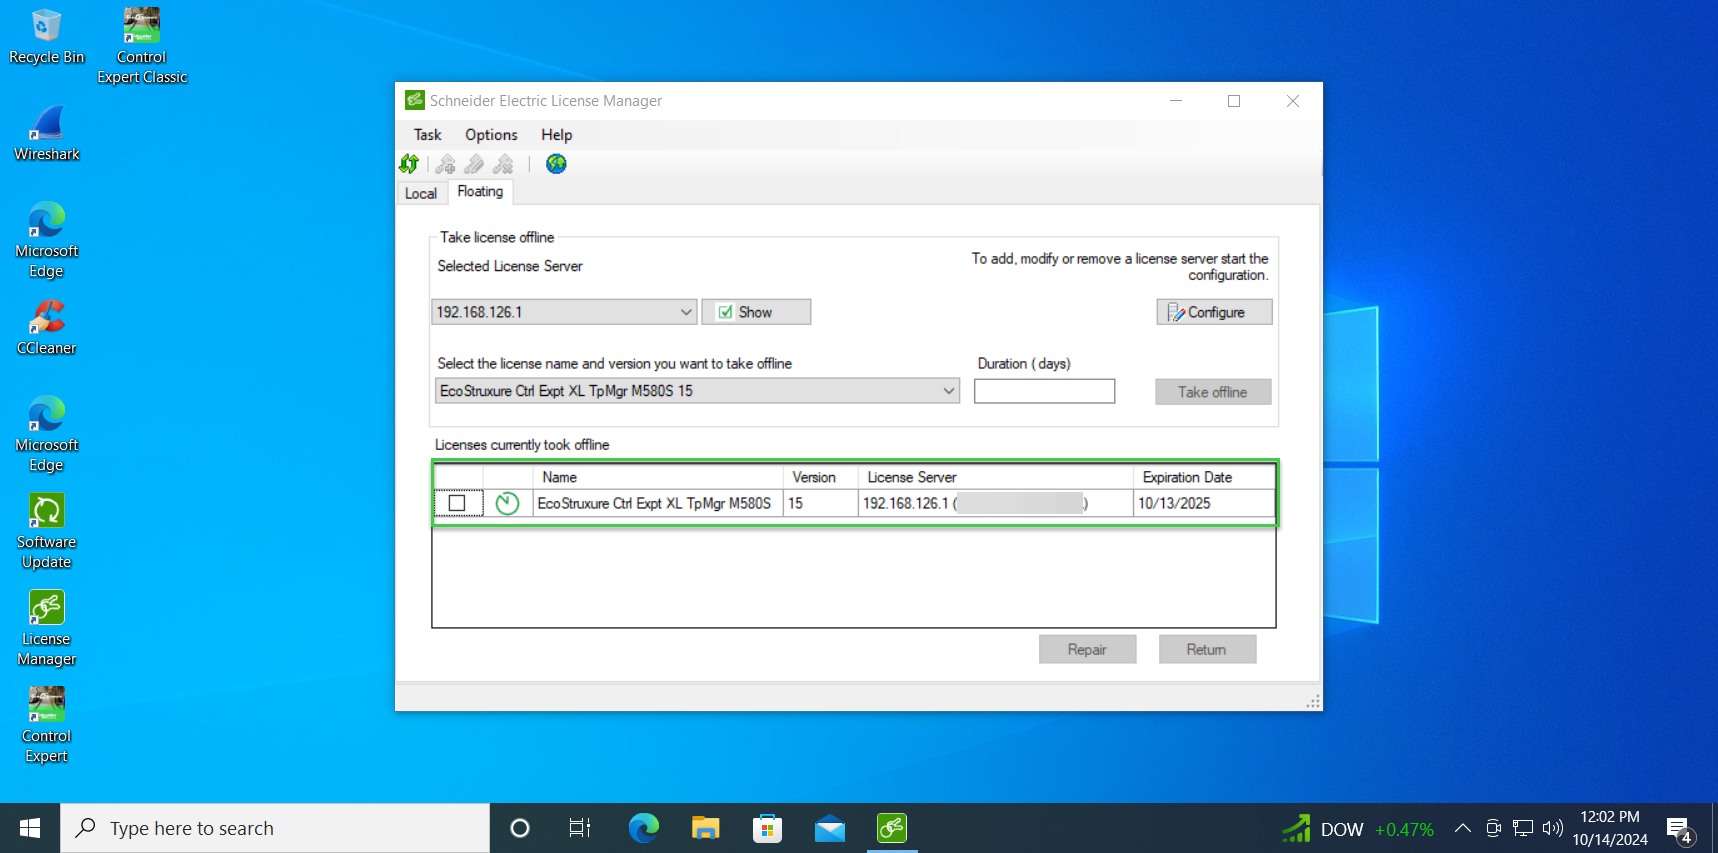Open the network icon in system tray
Viewport: 1718px width, 853px height.
tap(1523, 828)
